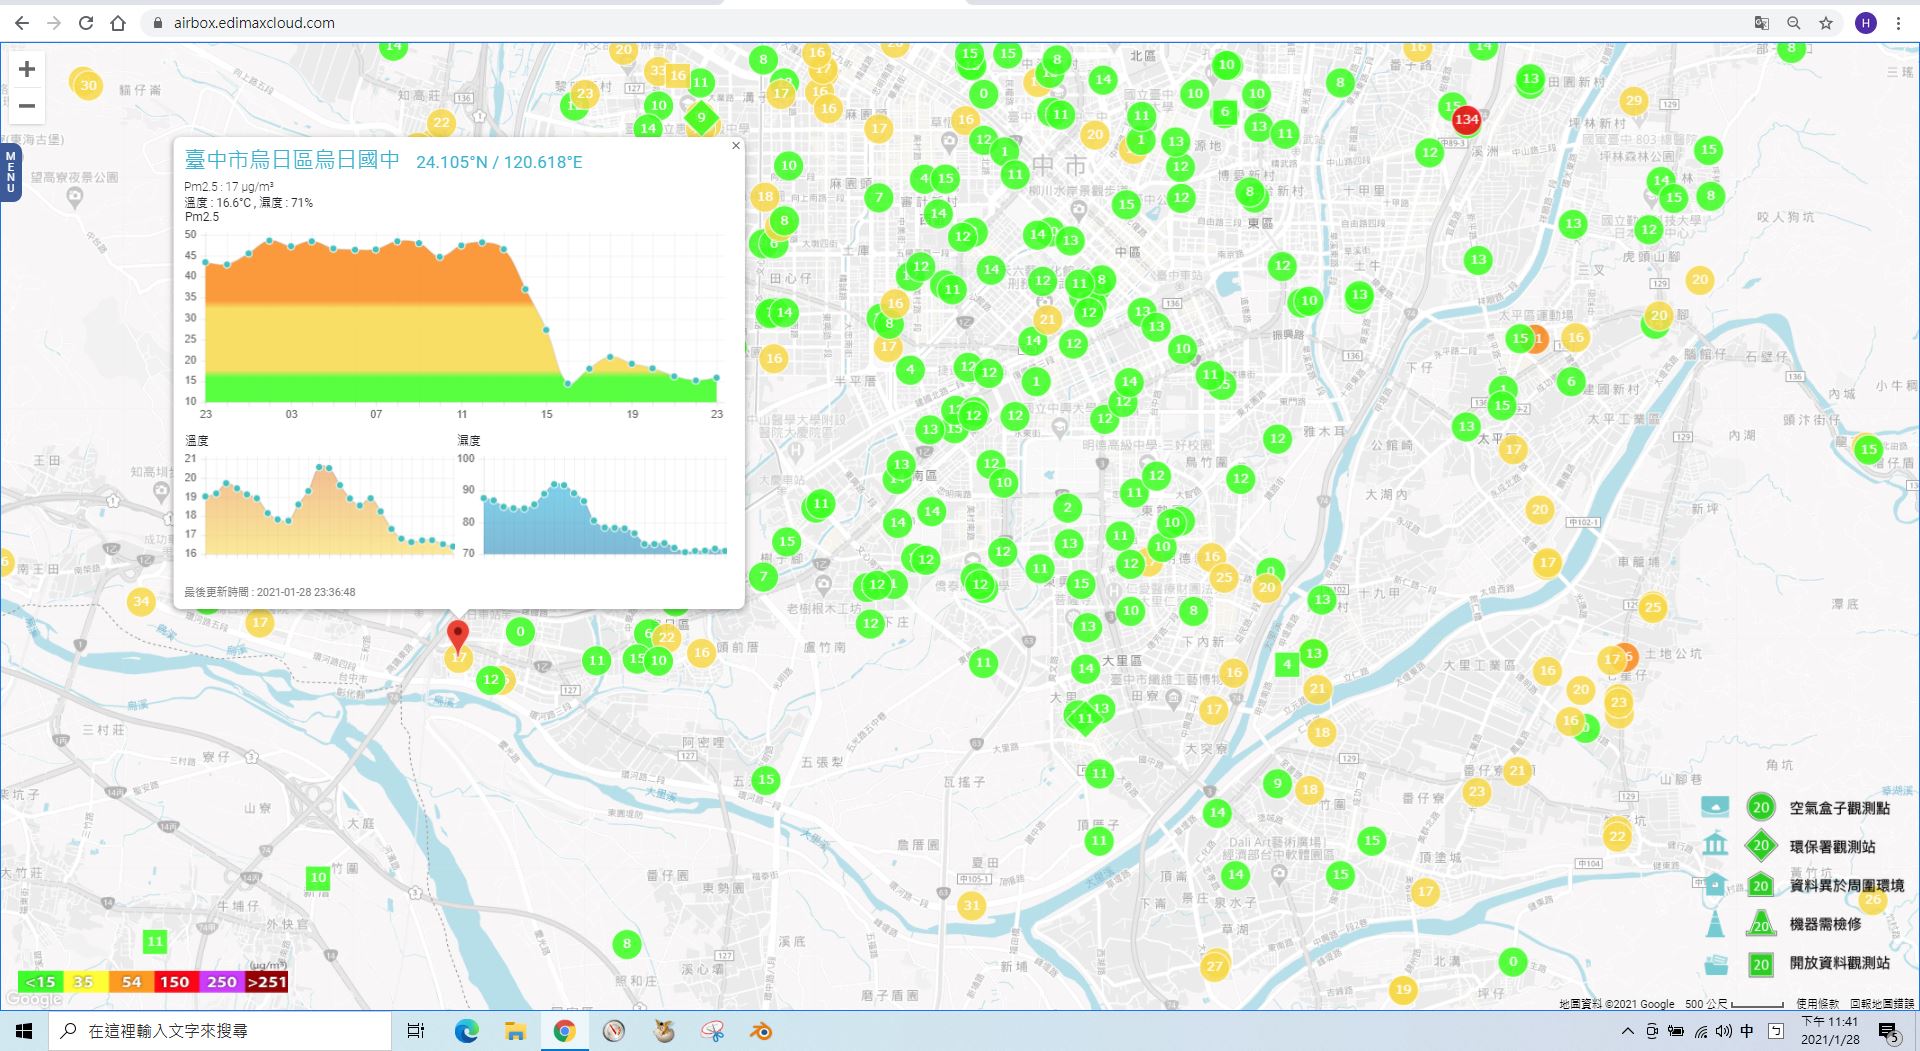Click the 資料異於周圍環境 legend label
1920x1051 pixels.
click(x=1846, y=886)
